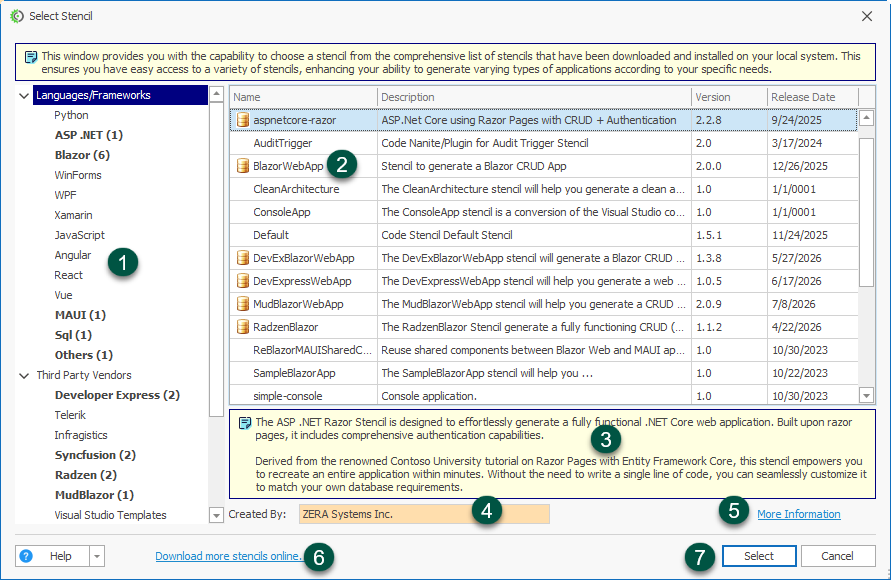Select the Xamarin category
891x580 pixels.
coord(73,215)
